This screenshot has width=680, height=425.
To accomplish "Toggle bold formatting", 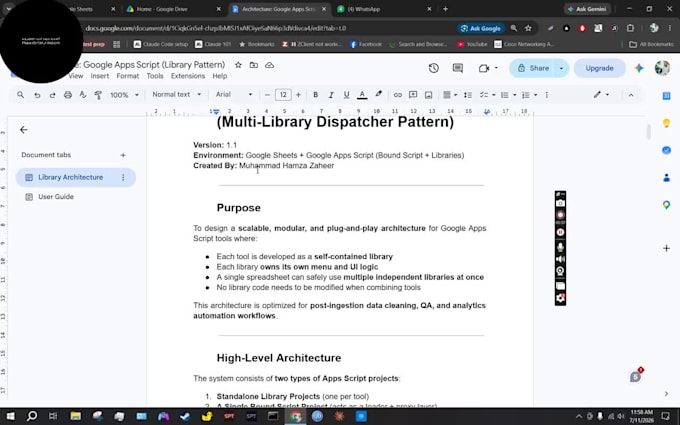I will (x=315, y=95).
